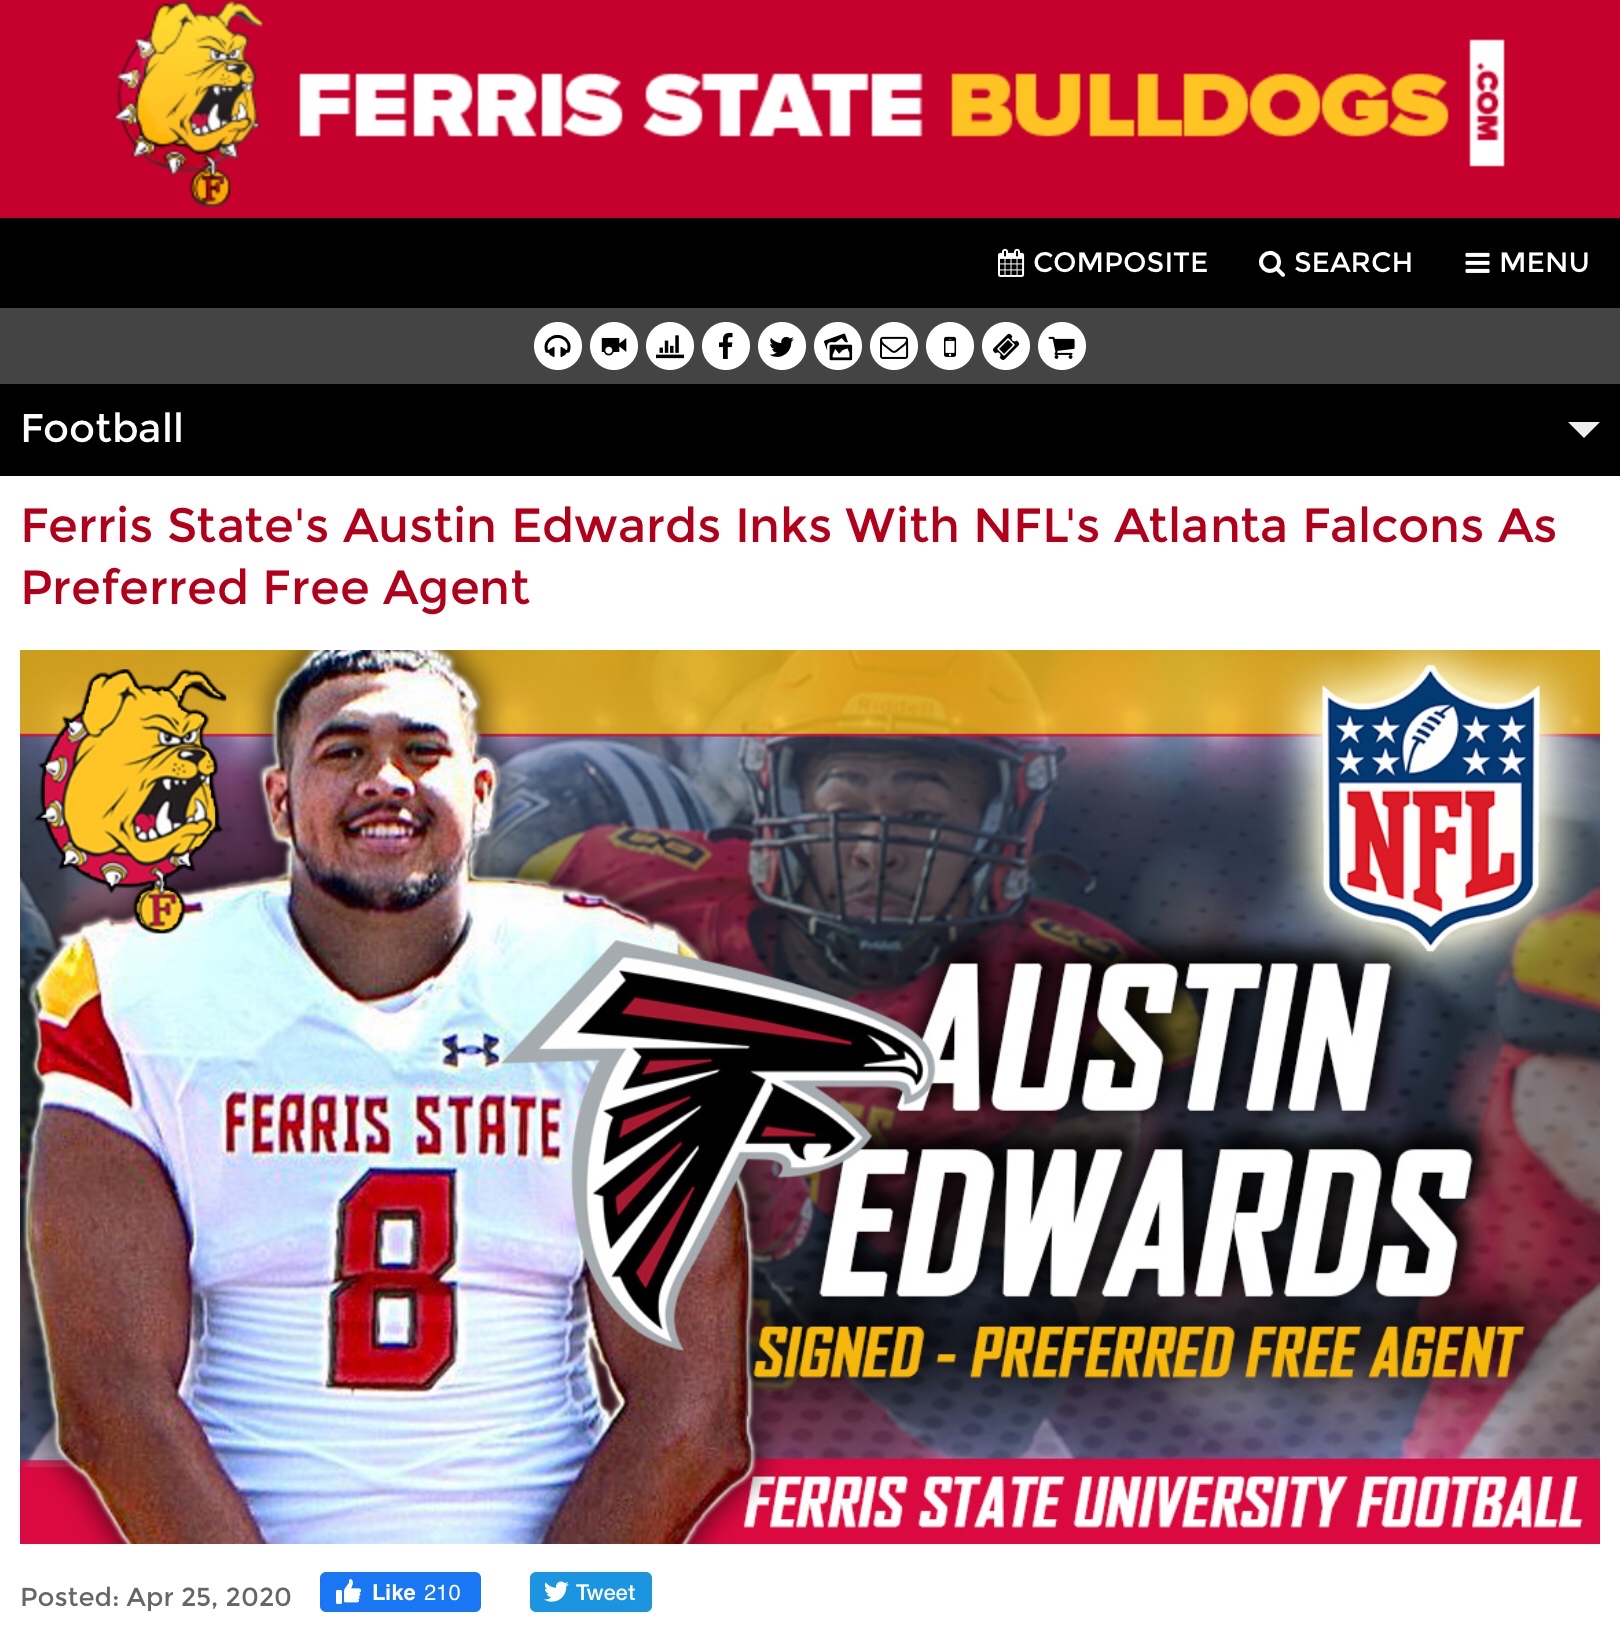Image resolution: width=1620 pixels, height=1627 pixels.
Task: Open the shopping cart store icon
Action: click(1062, 347)
